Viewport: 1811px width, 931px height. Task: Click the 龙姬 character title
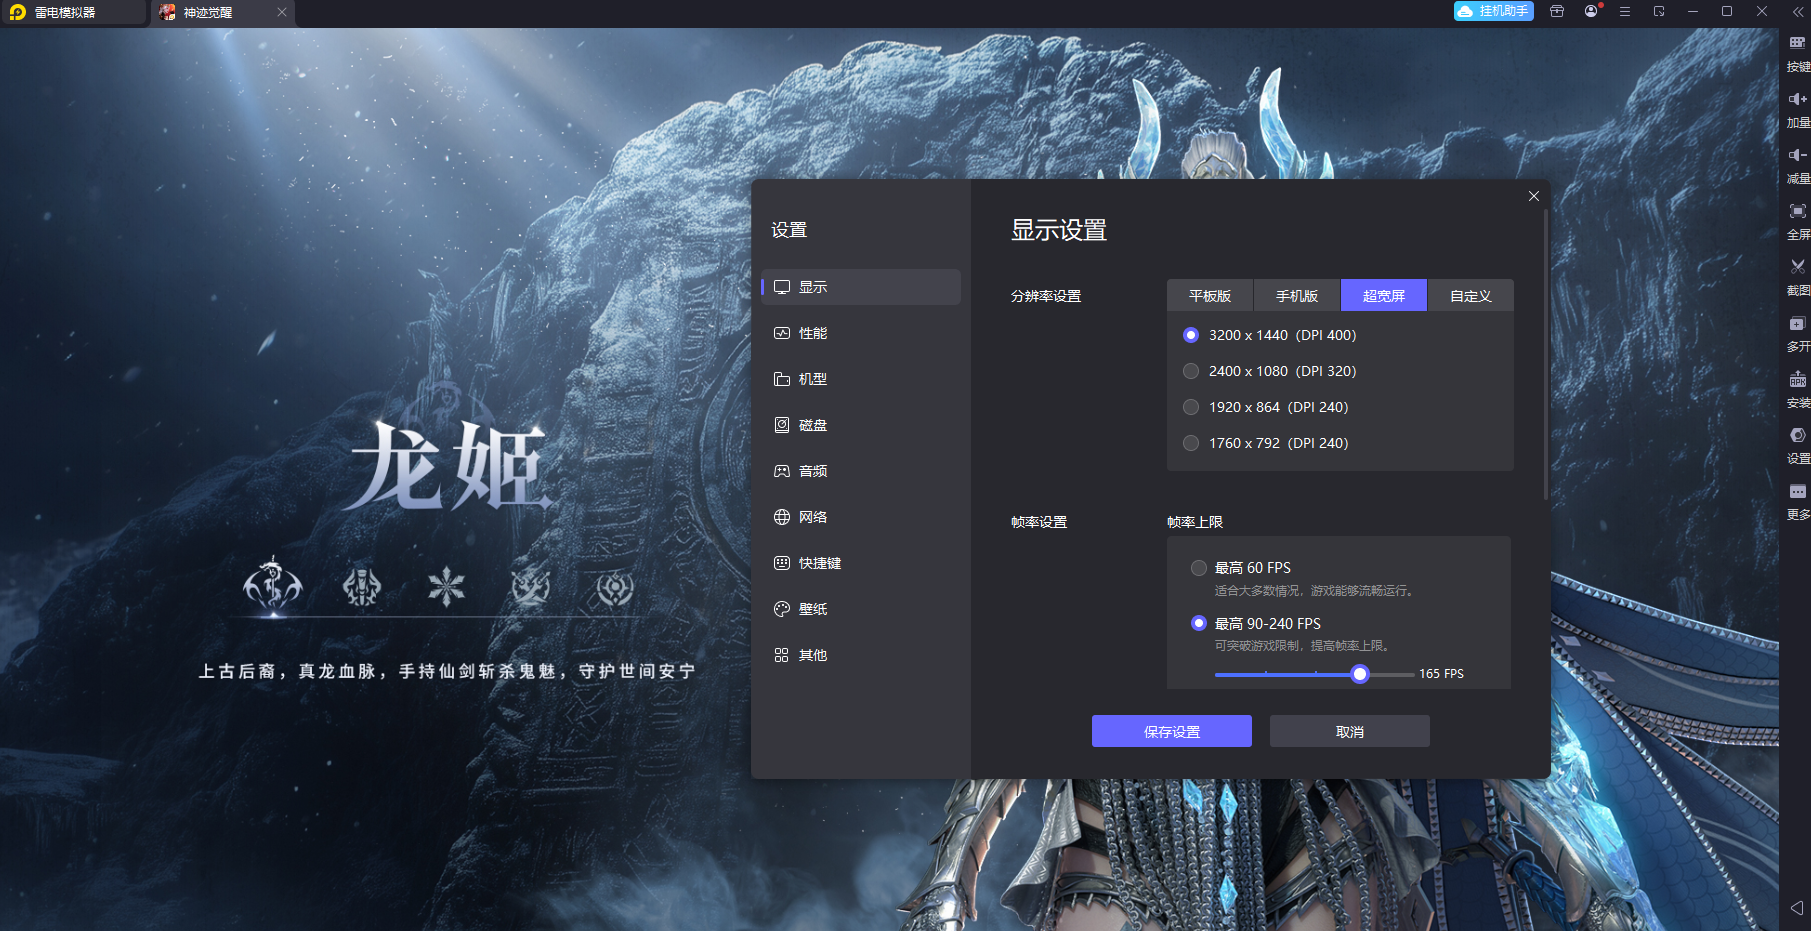[449, 466]
